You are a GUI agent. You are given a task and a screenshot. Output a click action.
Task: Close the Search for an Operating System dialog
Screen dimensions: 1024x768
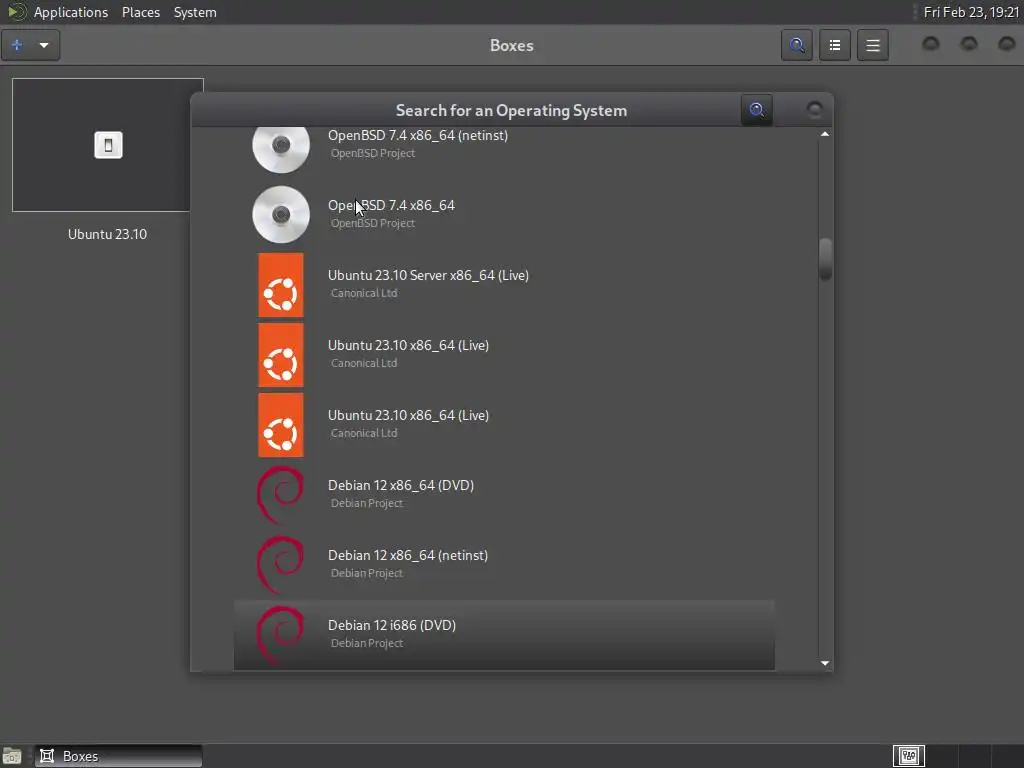(x=814, y=110)
